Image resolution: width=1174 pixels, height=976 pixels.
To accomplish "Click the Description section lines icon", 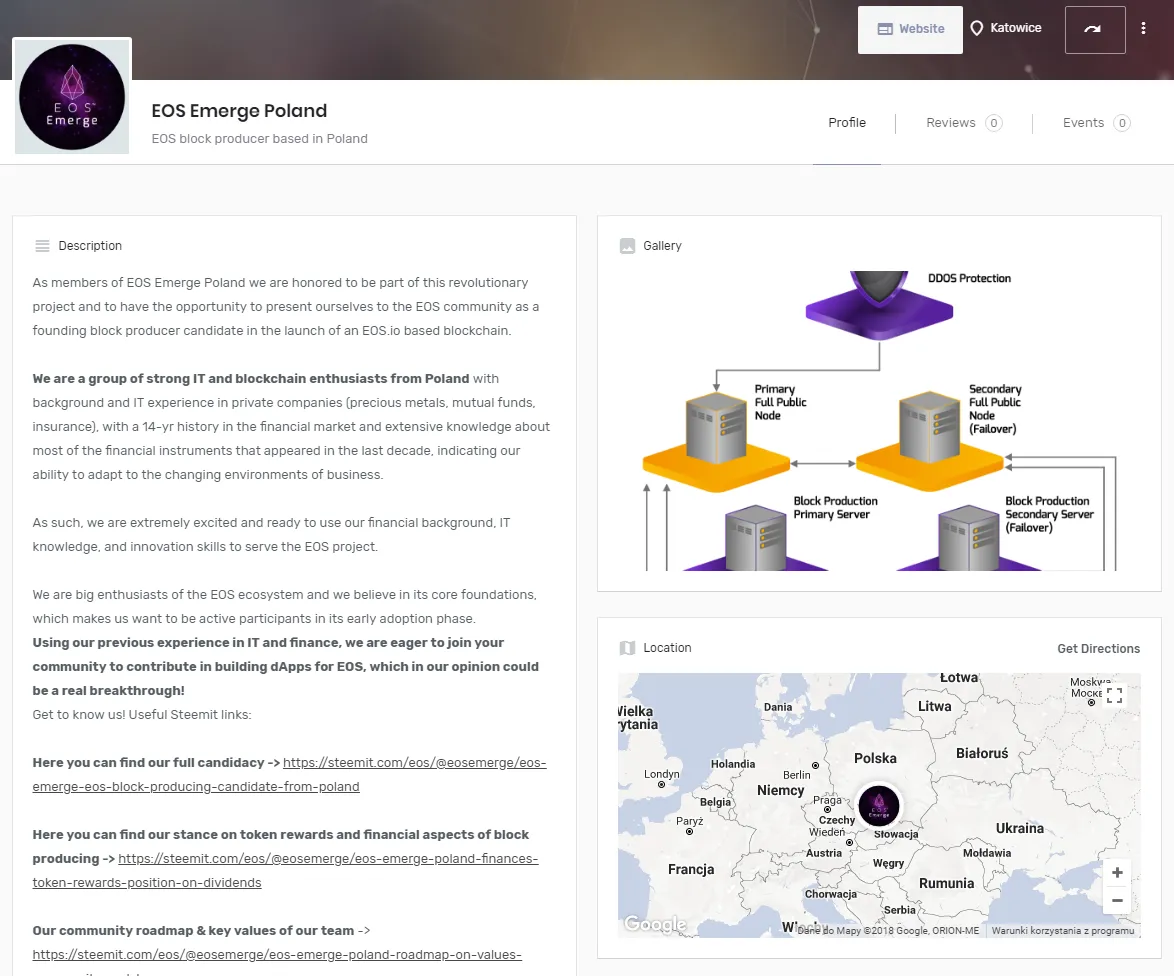I will pyautogui.click(x=43, y=245).
